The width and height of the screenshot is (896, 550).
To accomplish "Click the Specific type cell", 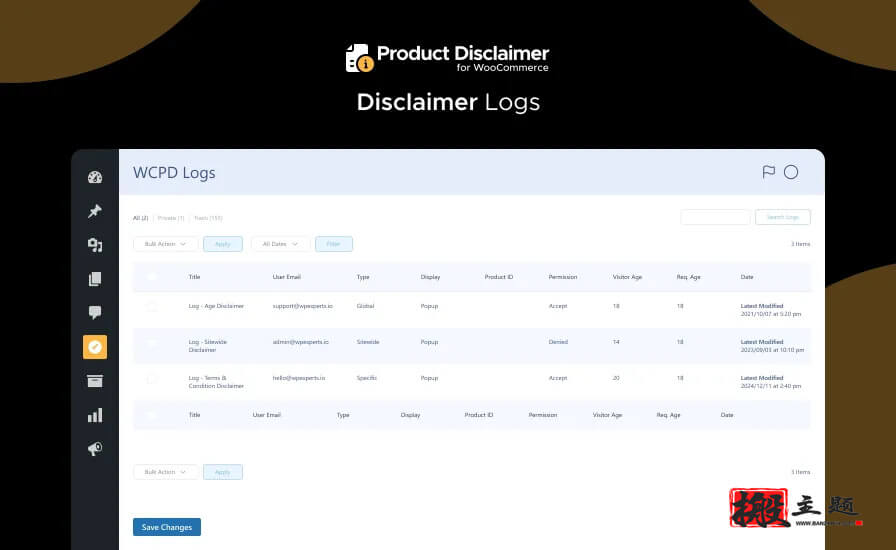I will coord(366,378).
